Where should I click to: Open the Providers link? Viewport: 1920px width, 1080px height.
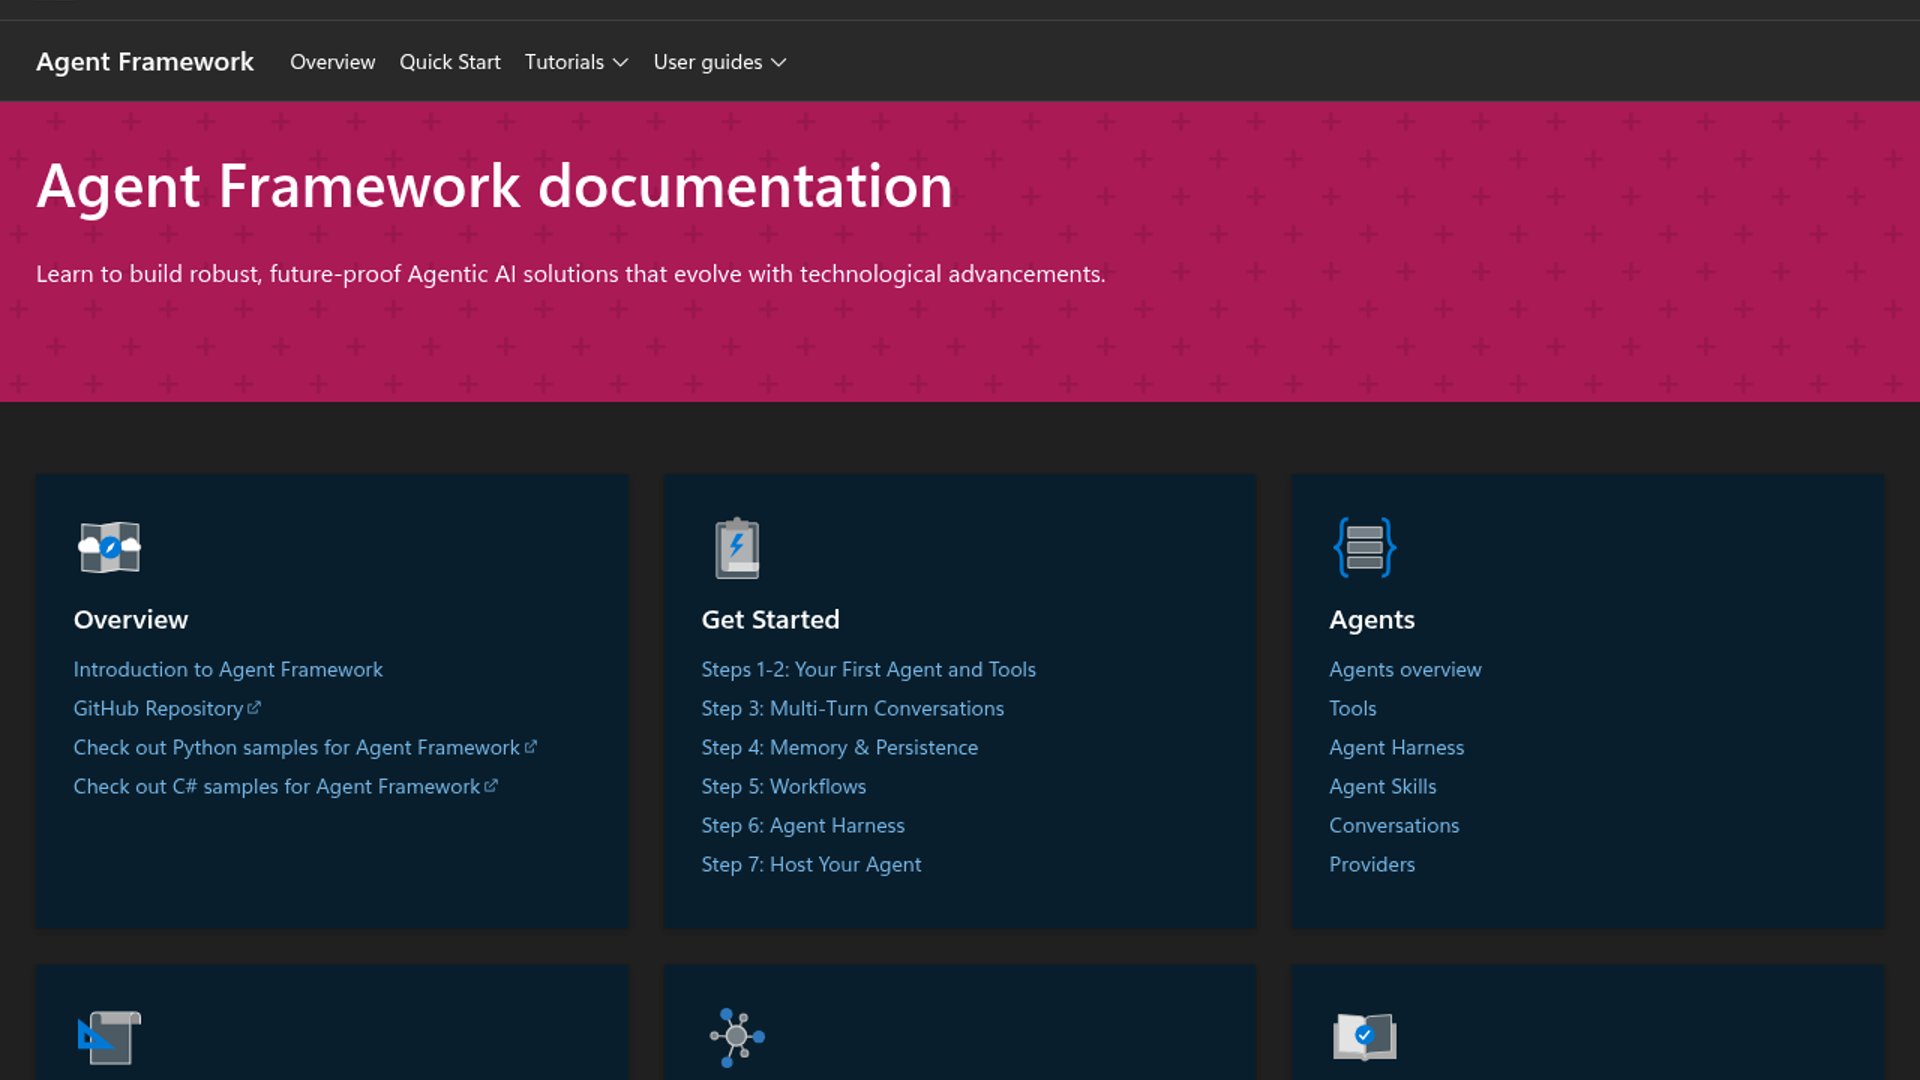[x=1372, y=864]
